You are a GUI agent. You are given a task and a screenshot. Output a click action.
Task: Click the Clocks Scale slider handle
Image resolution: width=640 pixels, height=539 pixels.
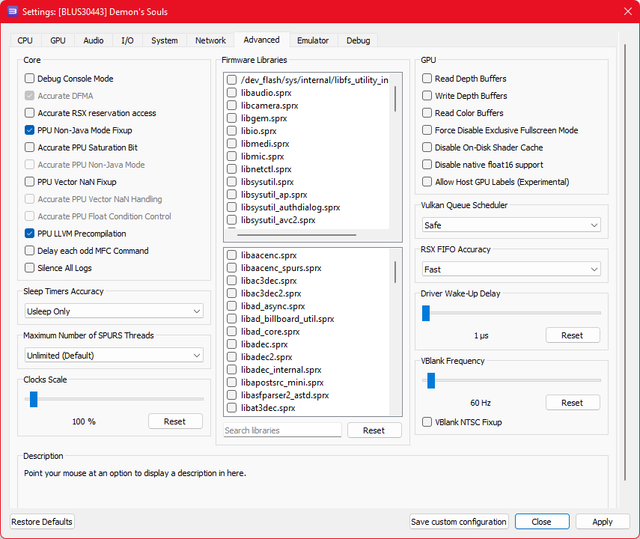point(33,399)
